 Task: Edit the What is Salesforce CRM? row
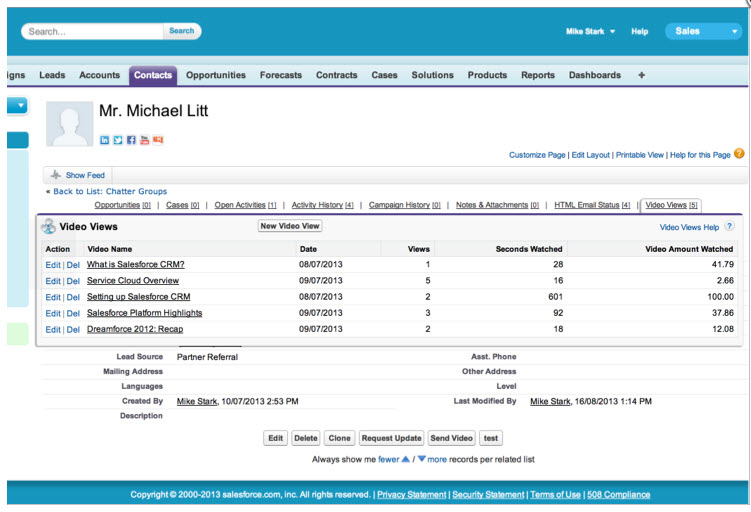(x=53, y=265)
